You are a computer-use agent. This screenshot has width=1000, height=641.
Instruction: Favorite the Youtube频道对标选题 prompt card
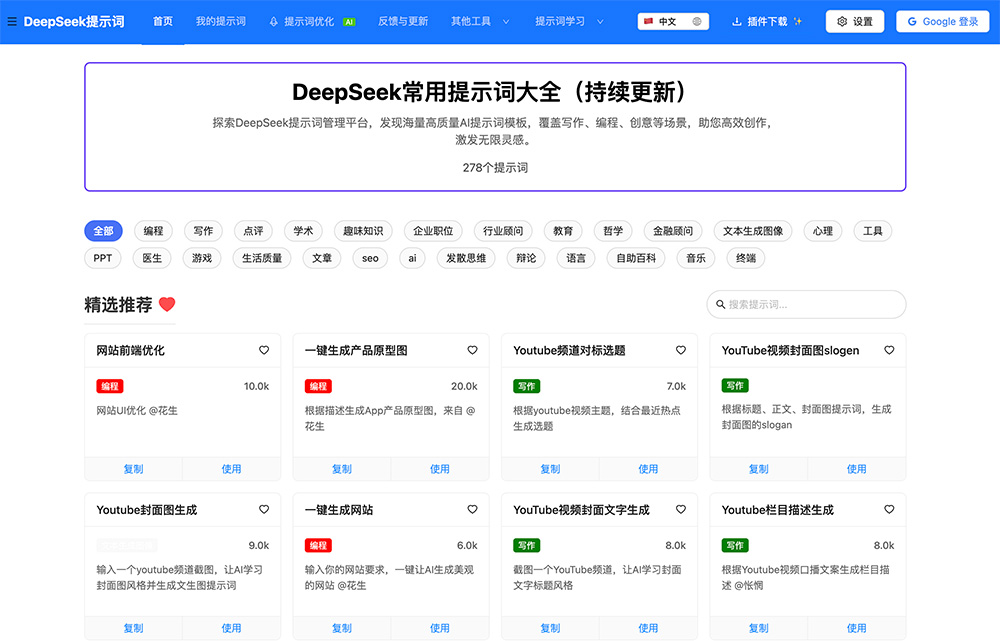[x=680, y=350]
